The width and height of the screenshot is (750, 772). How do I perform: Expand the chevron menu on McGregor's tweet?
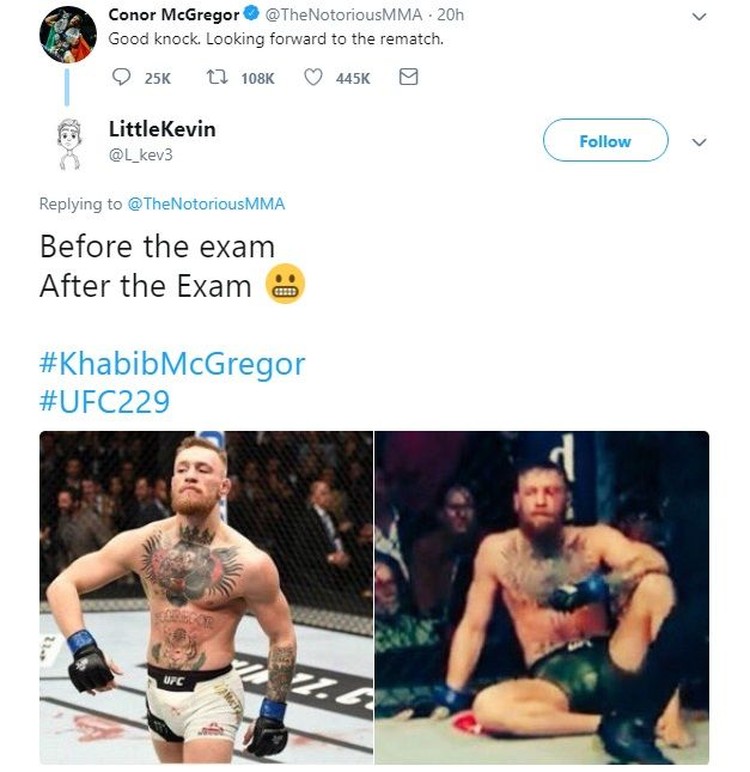(x=699, y=17)
